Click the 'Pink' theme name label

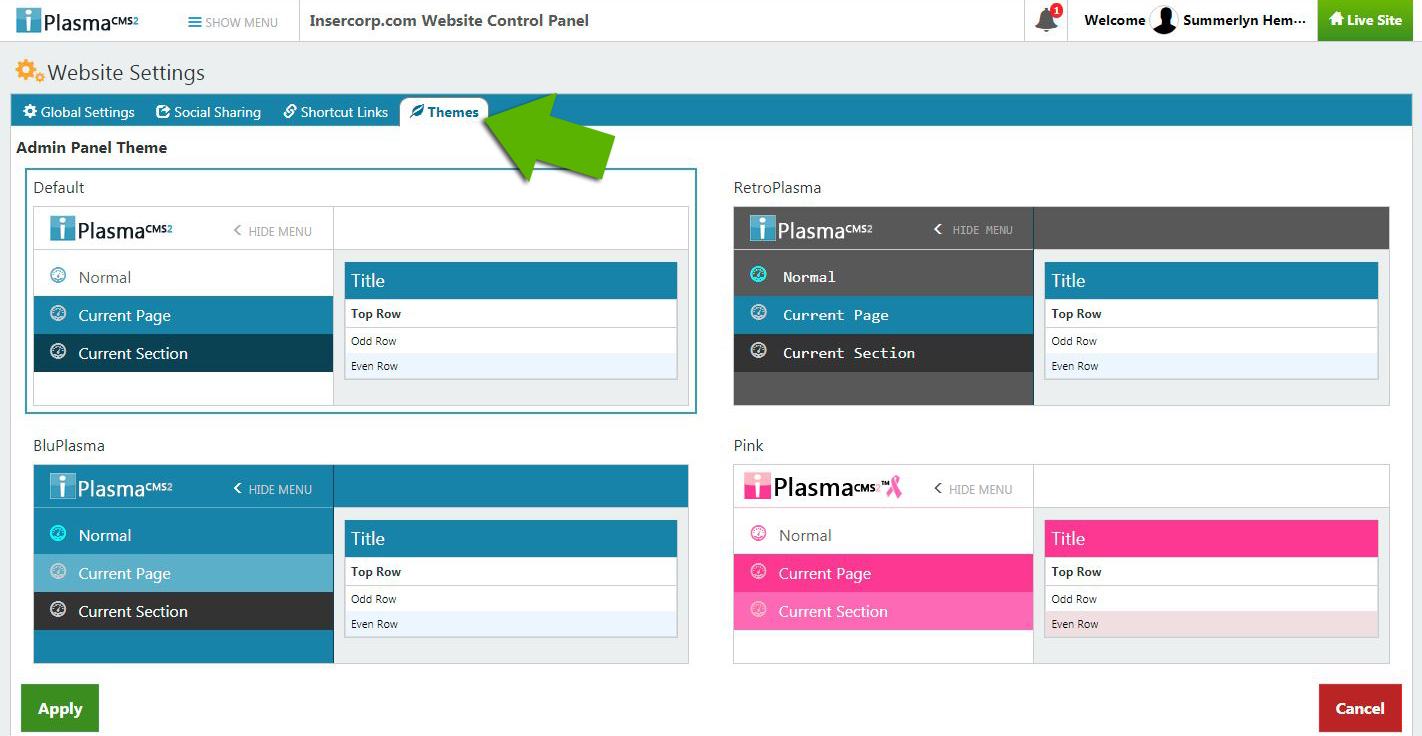748,445
